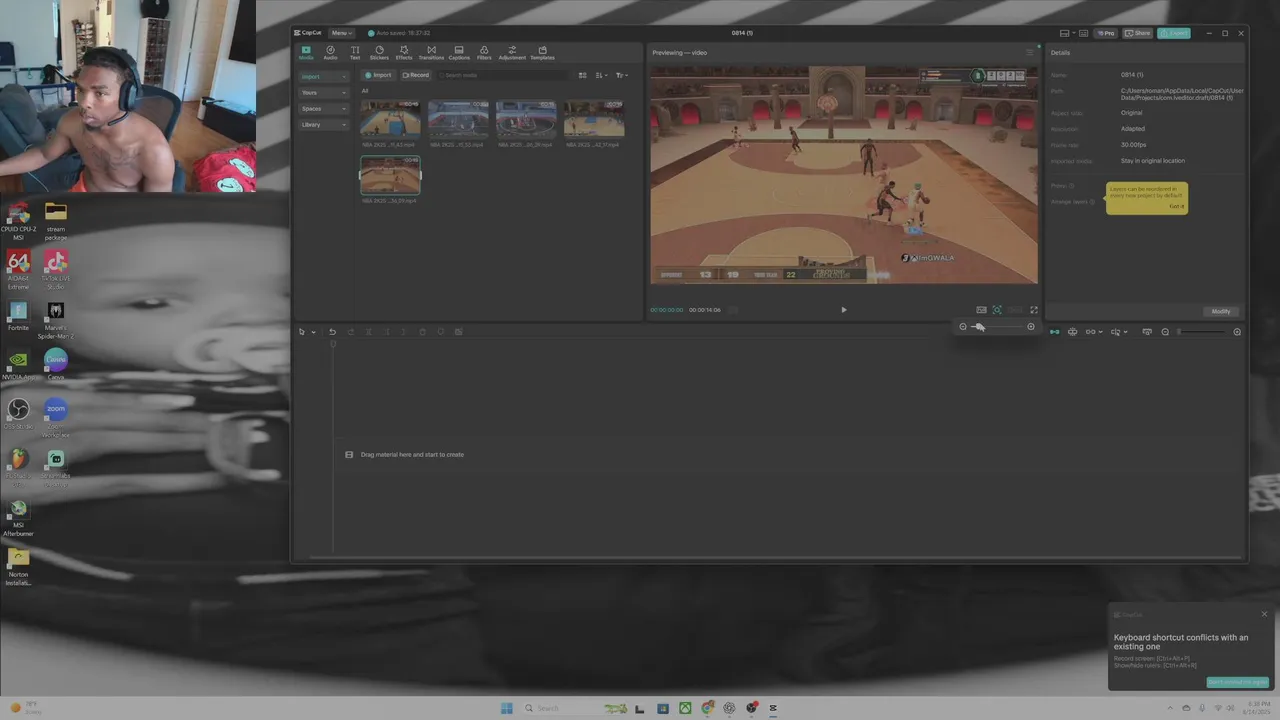Toggle main track magnet
This screenshot has width=1280, height=720.
tap(1054, 332)
